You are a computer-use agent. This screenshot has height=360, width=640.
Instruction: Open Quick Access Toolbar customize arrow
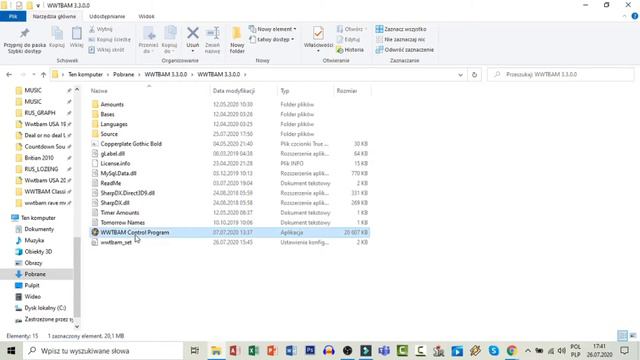pos(38,6)
